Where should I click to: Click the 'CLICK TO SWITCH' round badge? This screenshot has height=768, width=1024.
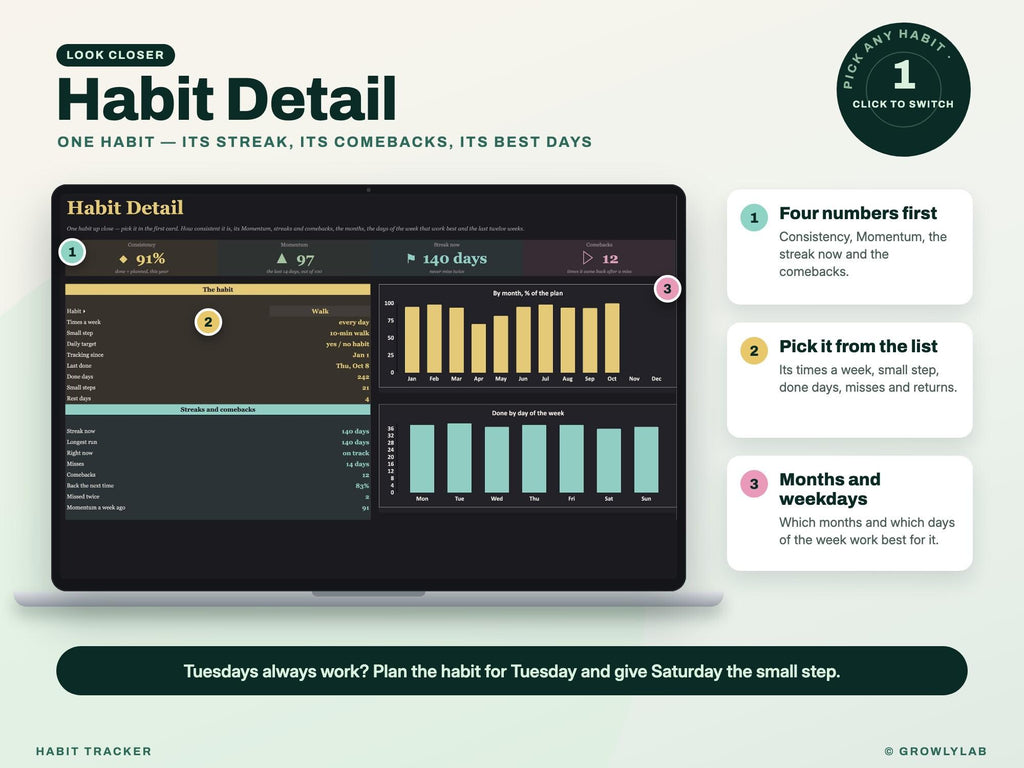click(903, 89)
